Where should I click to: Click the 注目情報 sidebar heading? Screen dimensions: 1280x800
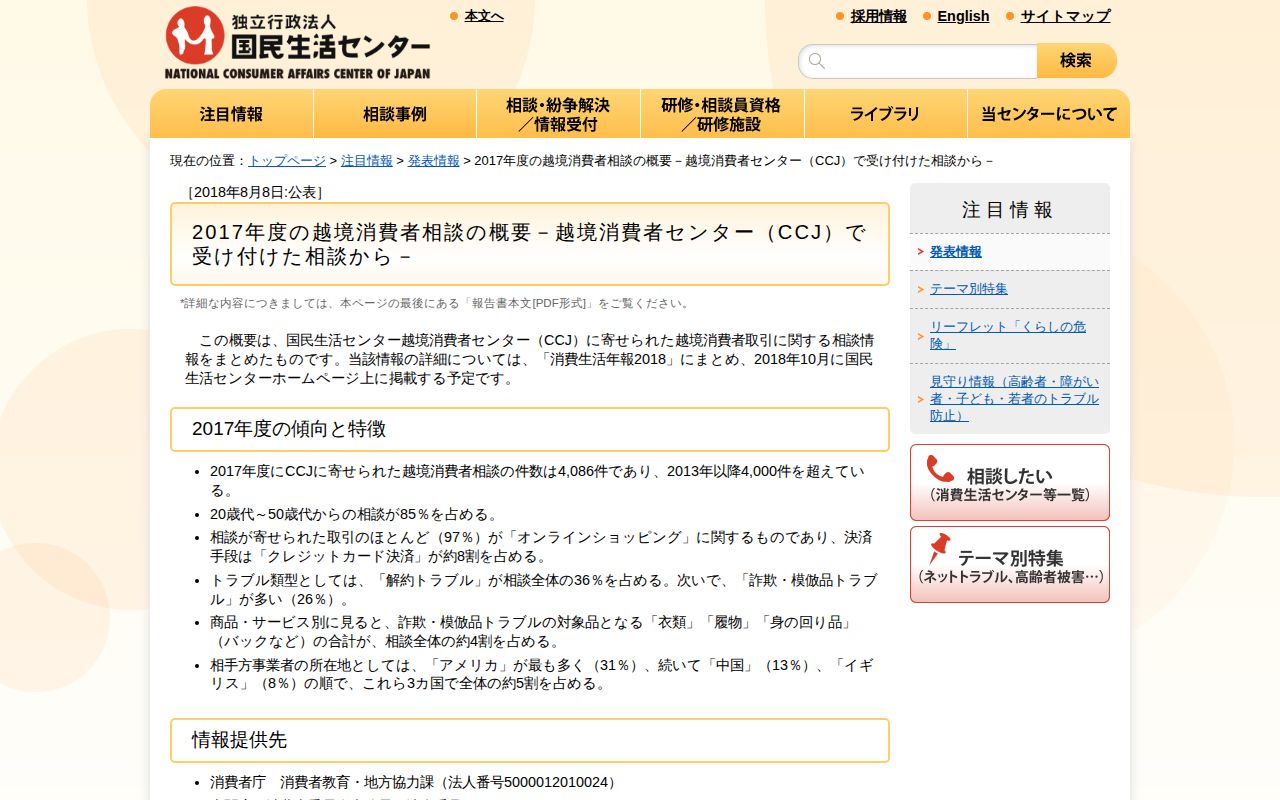click(1010, 209)
